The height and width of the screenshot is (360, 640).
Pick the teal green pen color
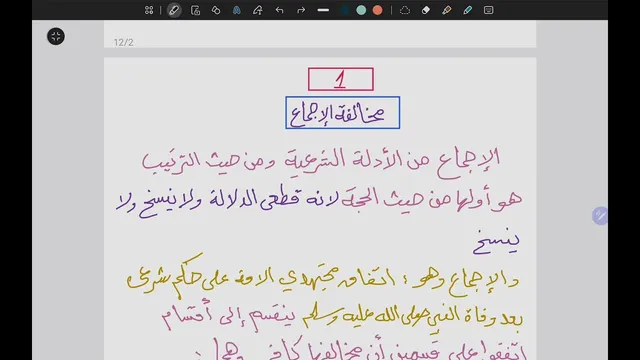coord(361,10)
